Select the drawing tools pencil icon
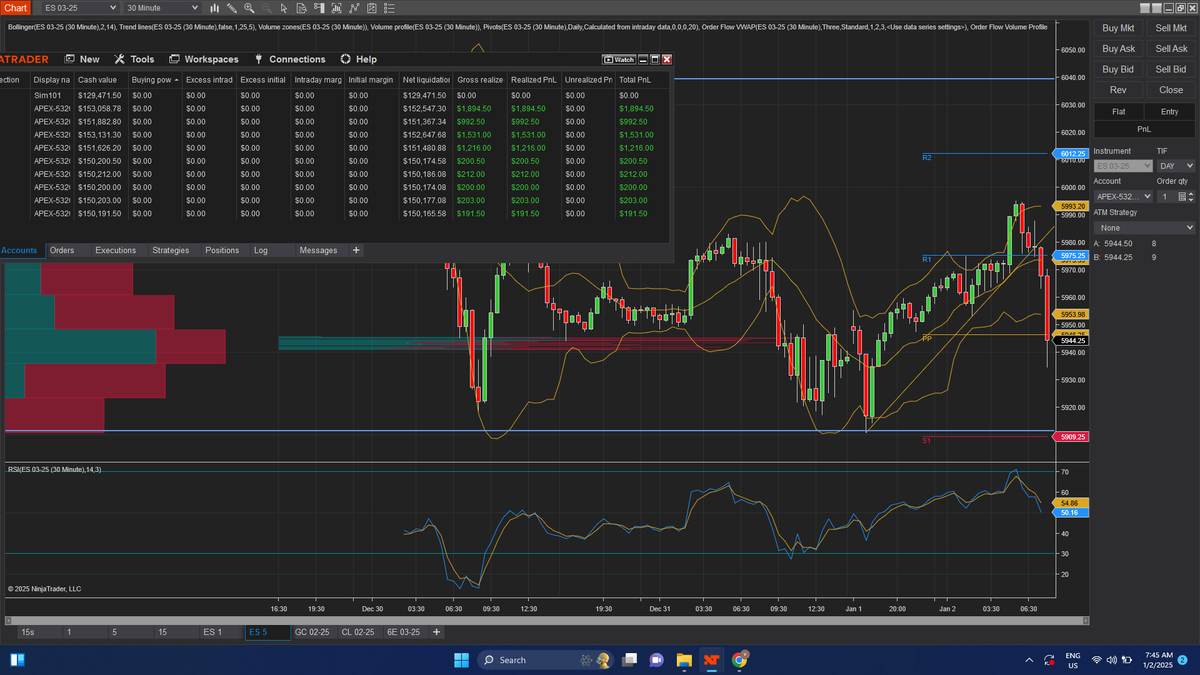Viewport: 1200px width, 675px height. [232, 8]
